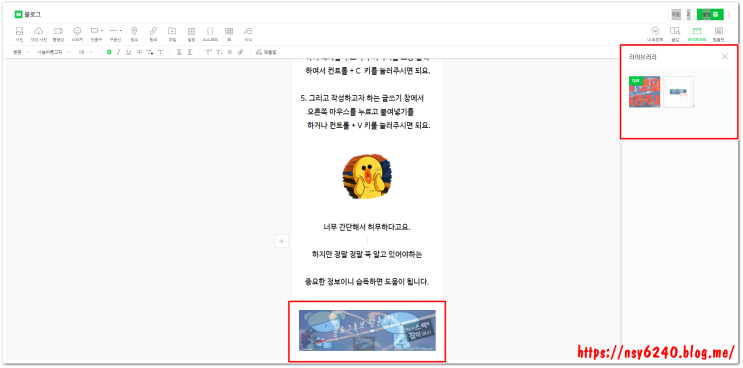The width and height of the screenshot is (743, 368).
Task: Open the three-dot more options menu
Action: pos(729,15)
